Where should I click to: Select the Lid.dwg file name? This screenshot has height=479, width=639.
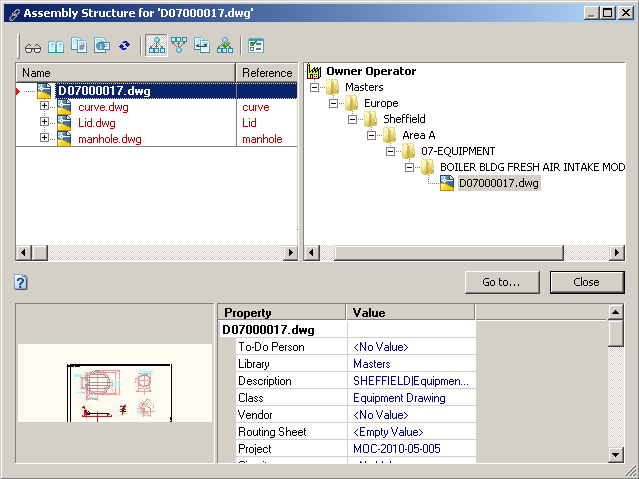(x=97, y=123)
